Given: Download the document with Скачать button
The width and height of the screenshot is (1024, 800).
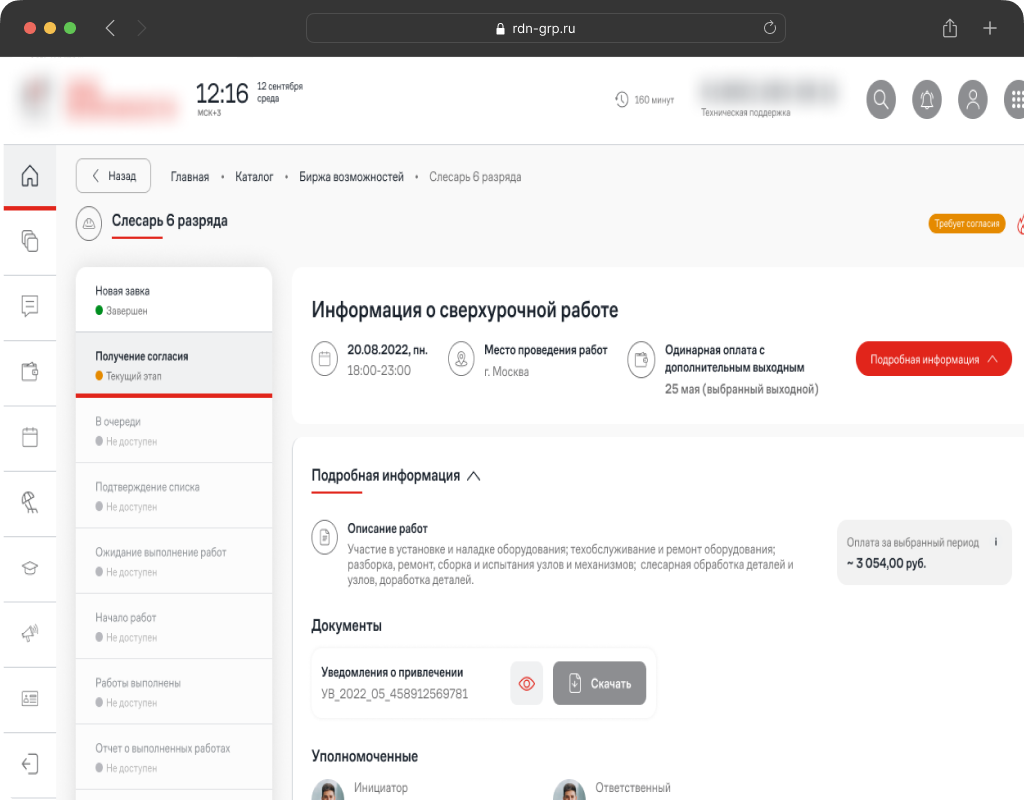Looking at the screenshot, I should coord(599,684).
